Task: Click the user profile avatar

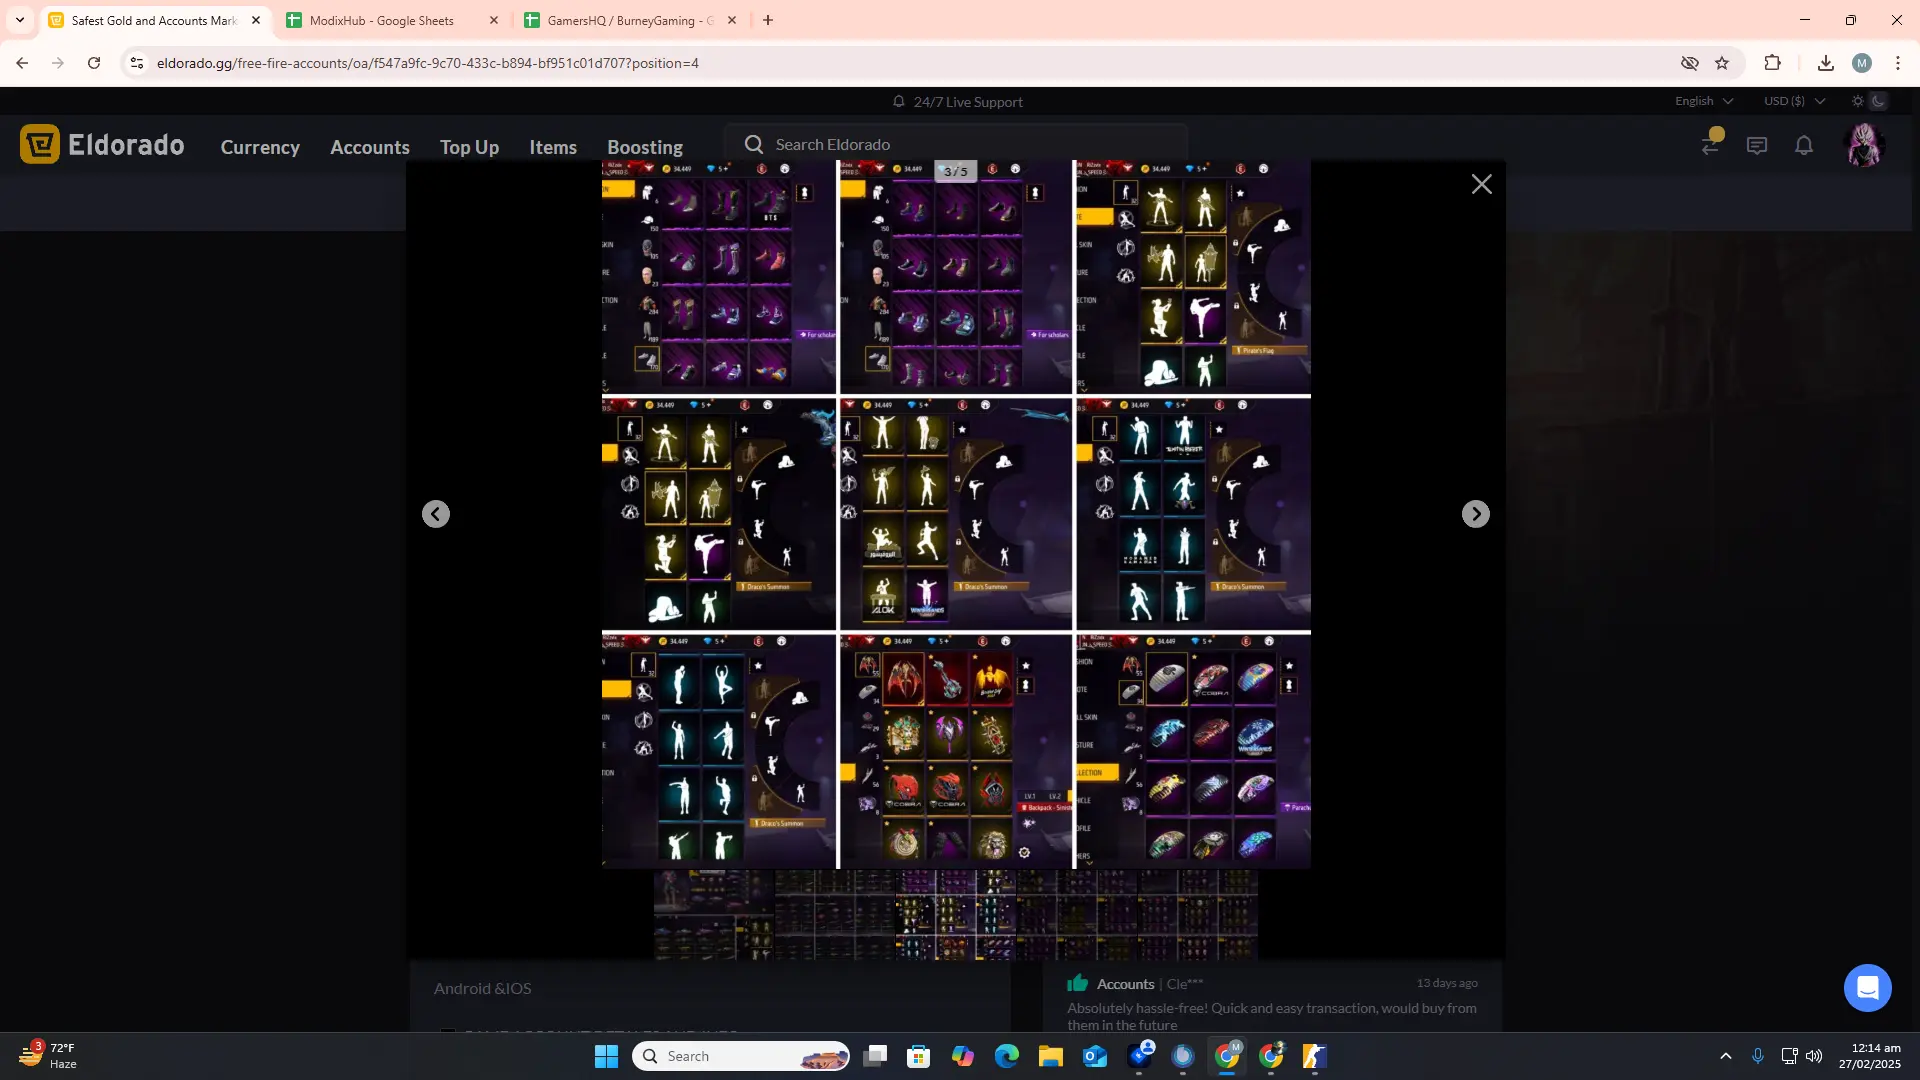Action: 1864,146
